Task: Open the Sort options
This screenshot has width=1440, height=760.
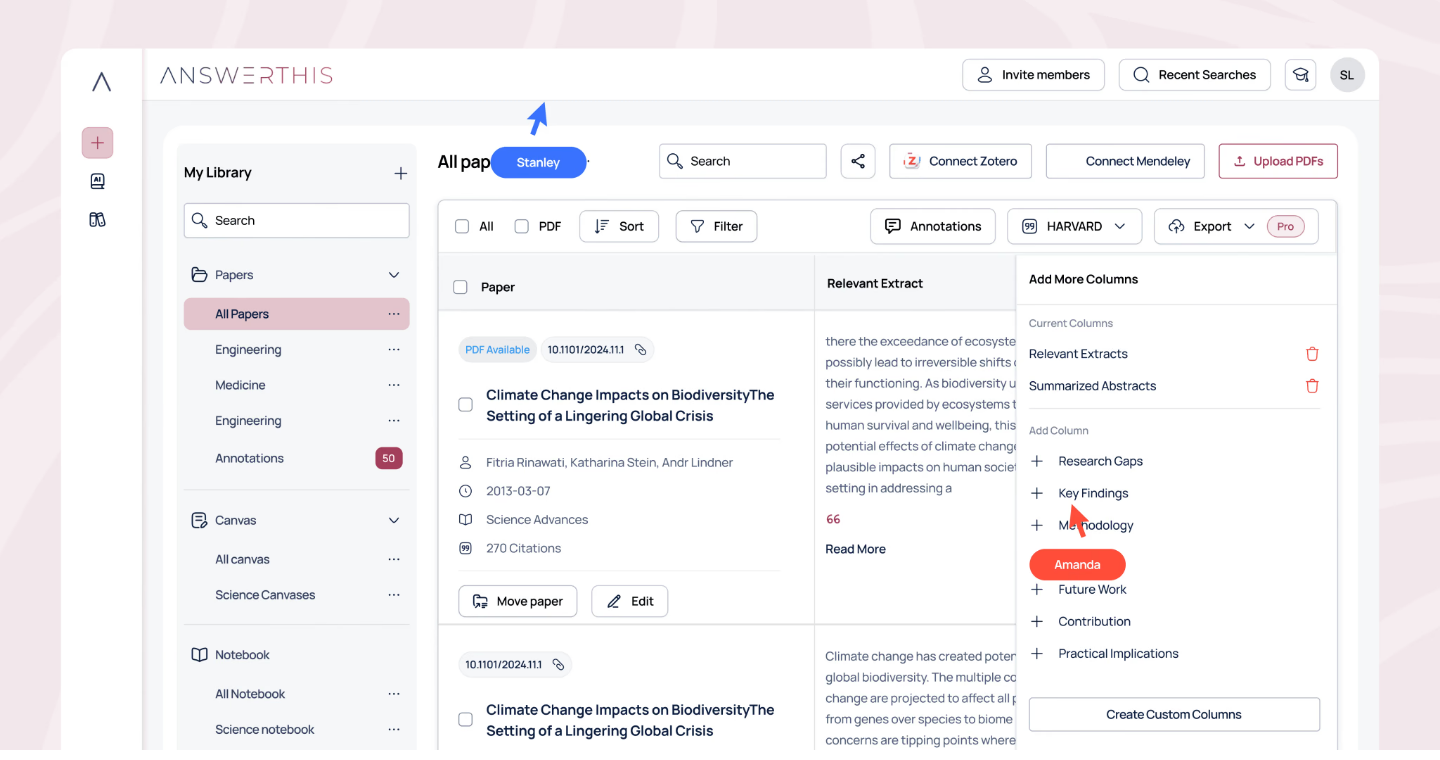Action: (x=619, y=227)
